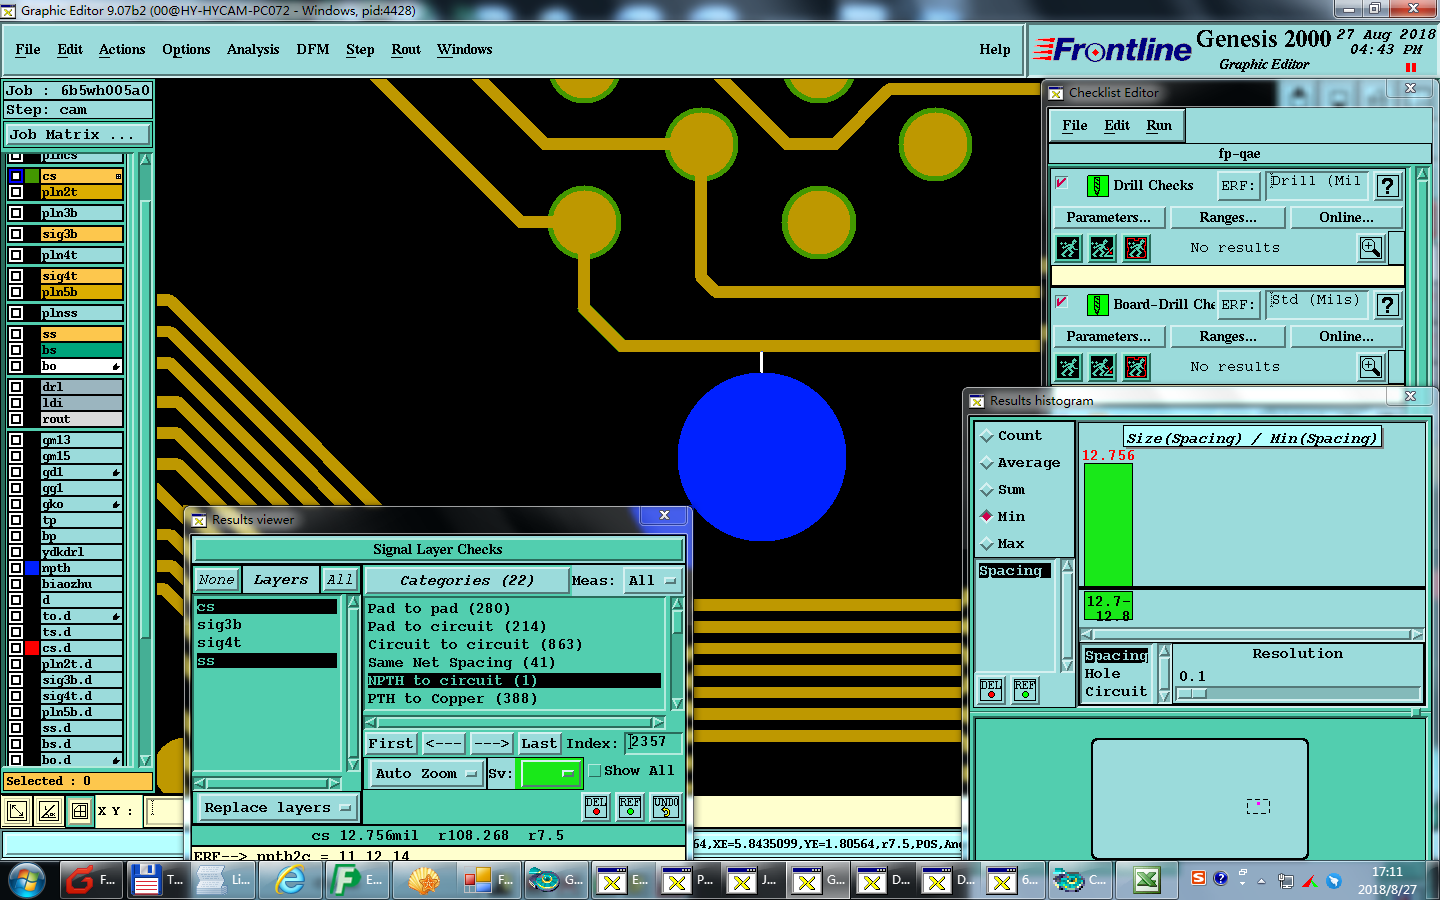Select the Sum radio option
Viewport: 1440px width, 900px height.
pyautogui.click(x=987, y=490)
